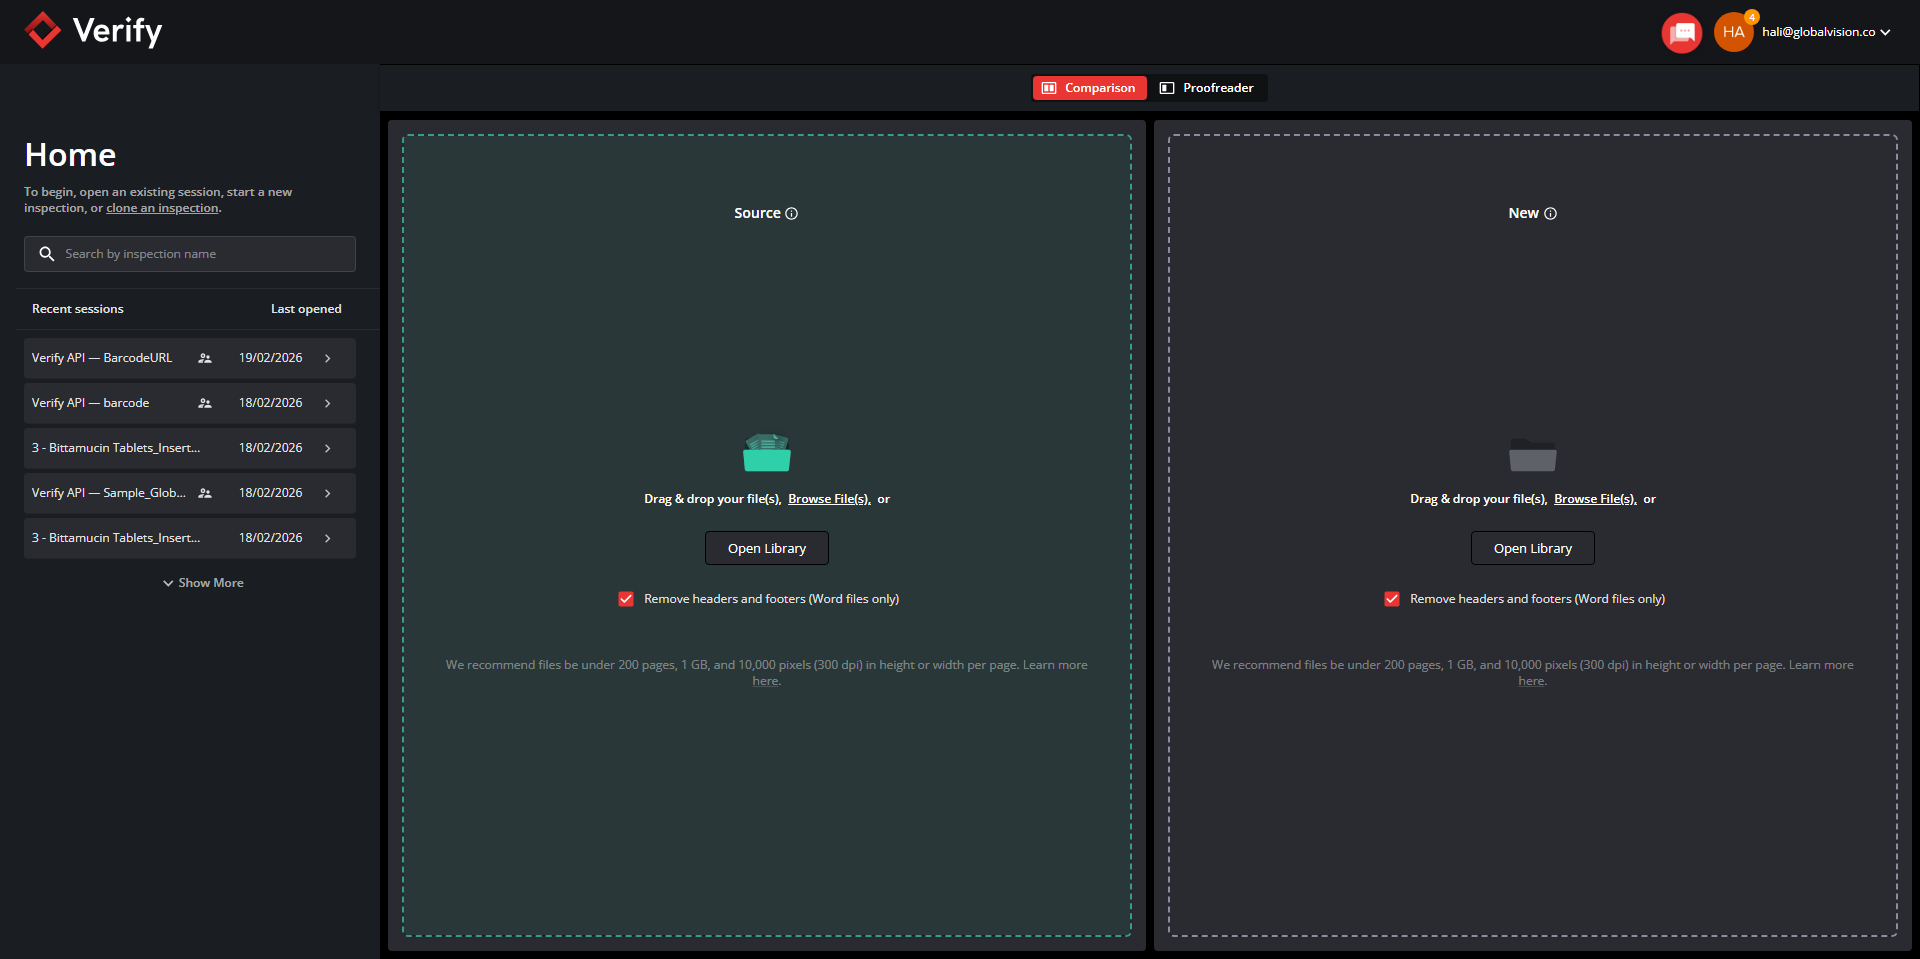Viewport: 1920px width, 959px height.
Task: Click the New info icon
Action: (x=1551, y=213)
